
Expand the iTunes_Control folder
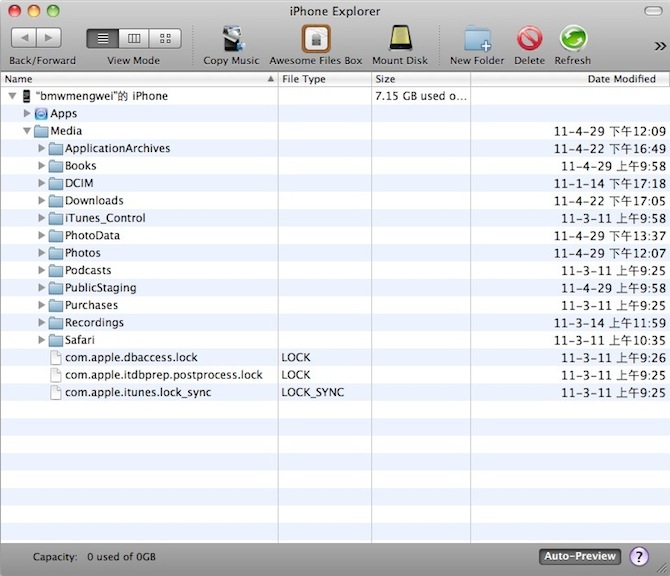click(41, 218)
